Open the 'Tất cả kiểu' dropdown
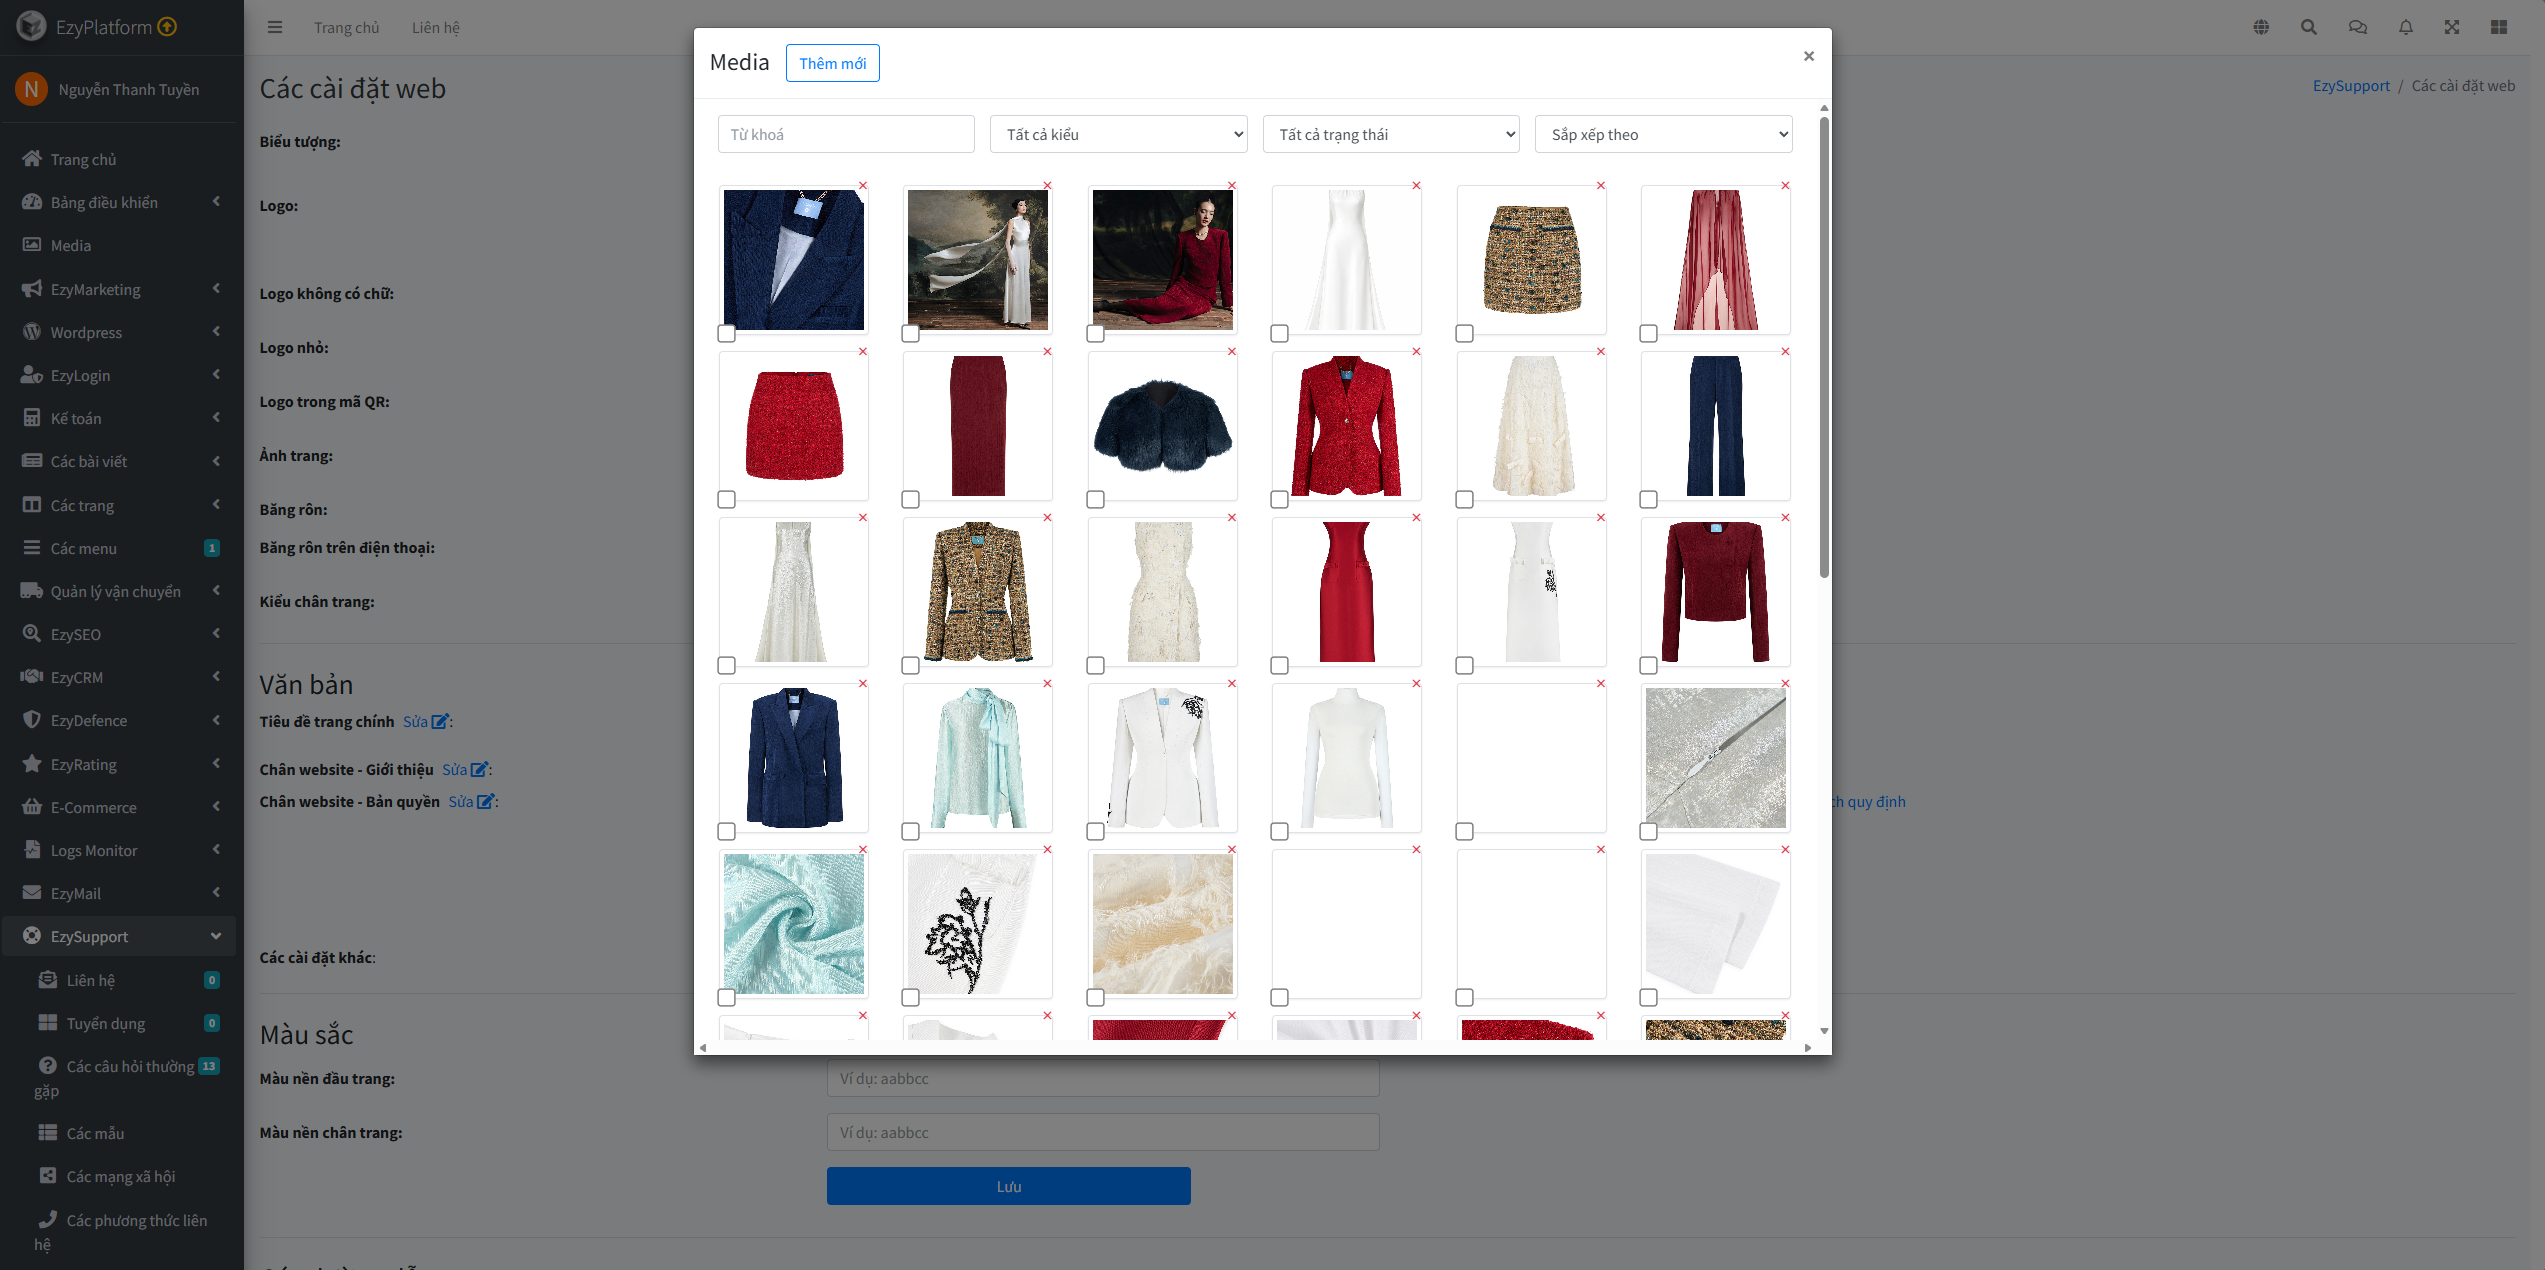Image resolution: width=2545 pixels, height=1270 pixels. (1118, 134)
